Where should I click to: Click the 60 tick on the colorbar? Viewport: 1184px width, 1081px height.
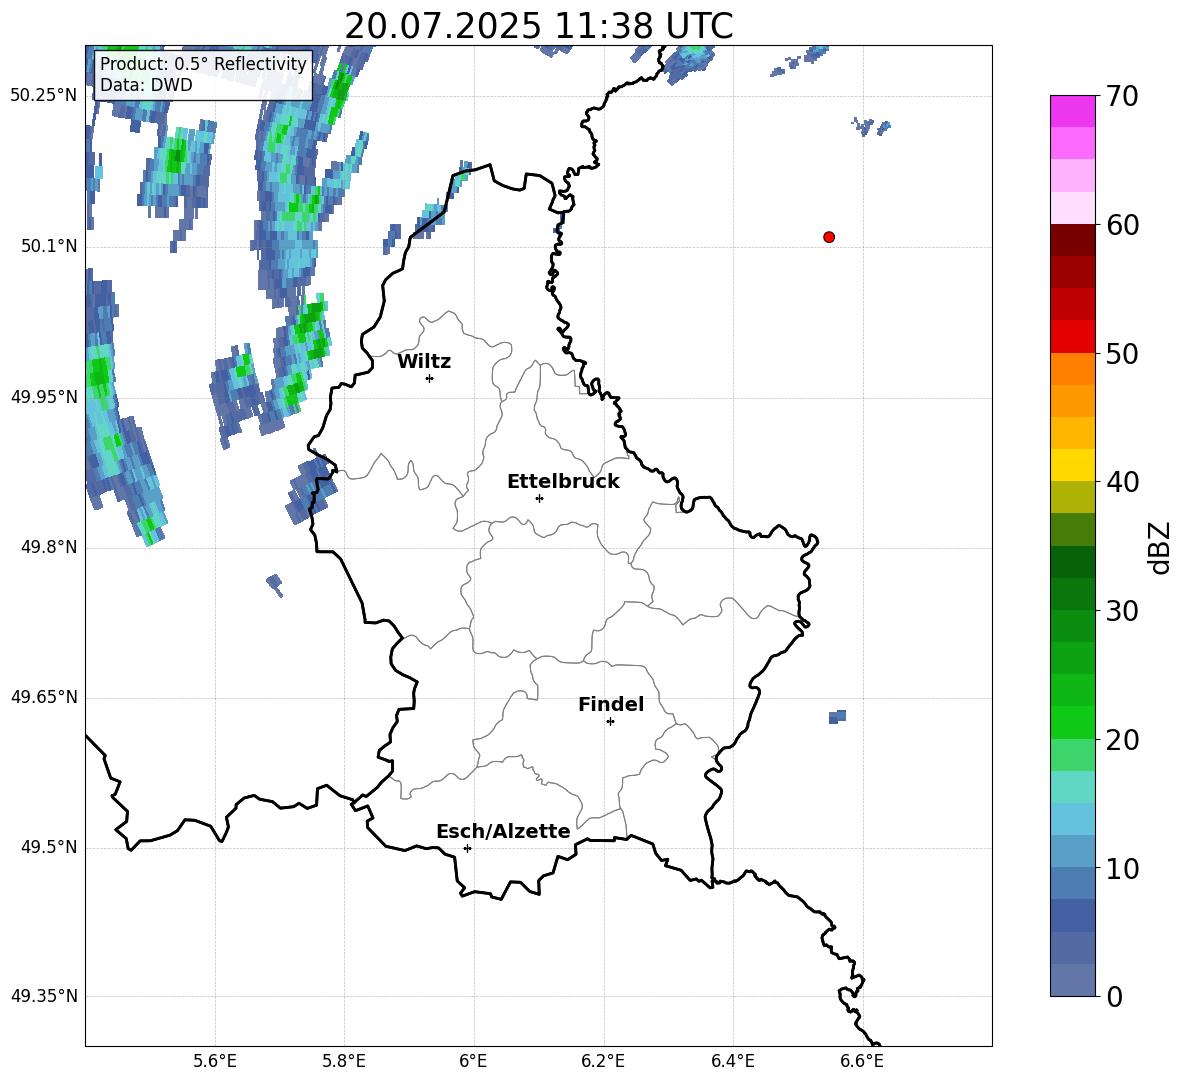(x=1122, y=225)
